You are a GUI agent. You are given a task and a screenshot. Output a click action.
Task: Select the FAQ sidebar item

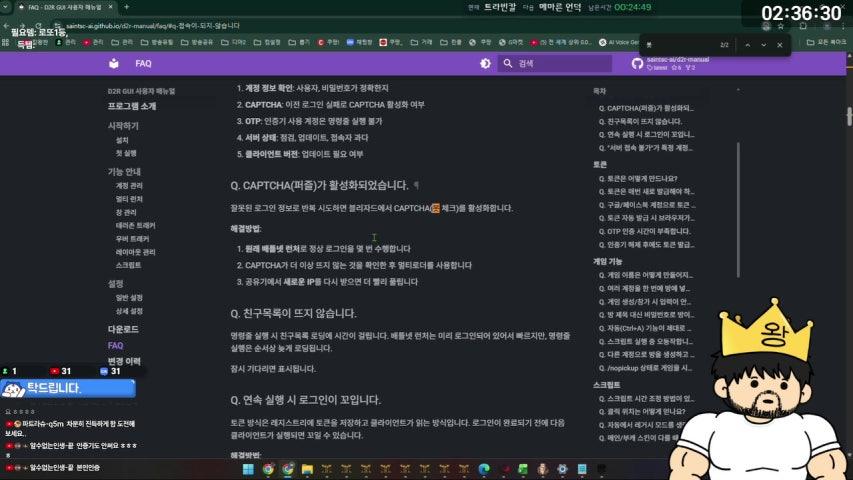[x=115, y=346]
